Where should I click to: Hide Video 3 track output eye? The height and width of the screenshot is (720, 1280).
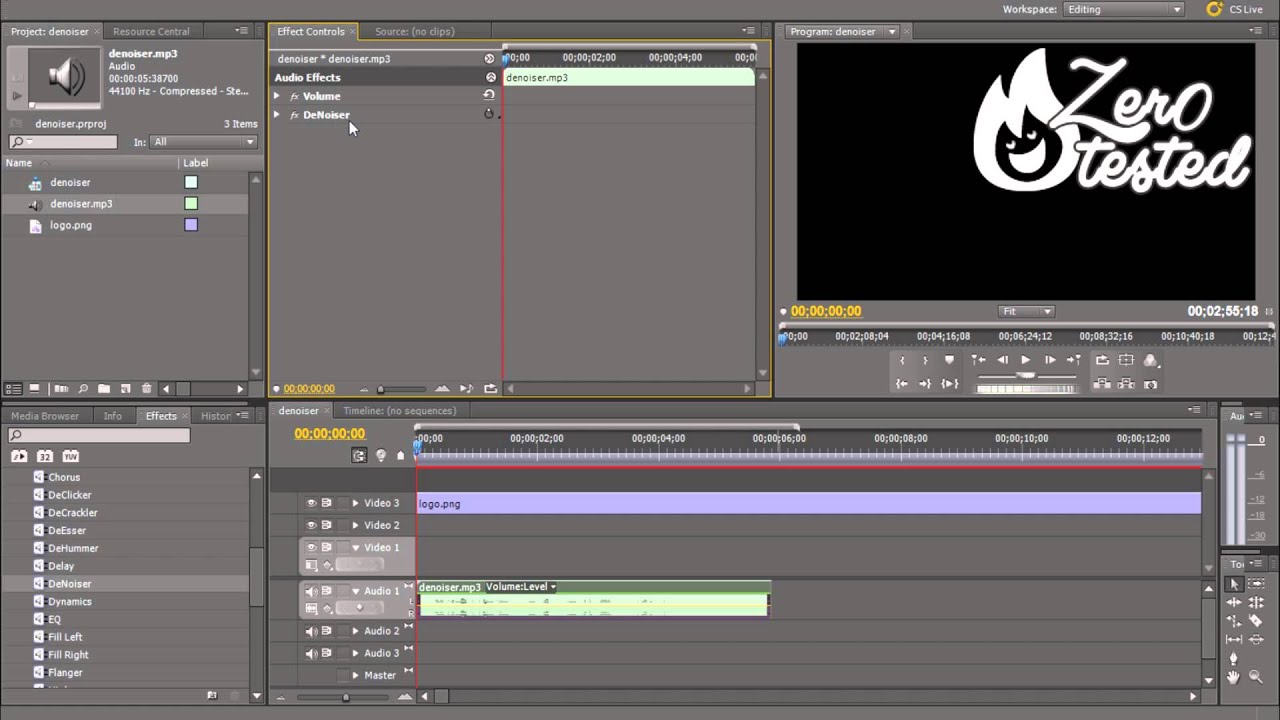click(x=311, y=503)
